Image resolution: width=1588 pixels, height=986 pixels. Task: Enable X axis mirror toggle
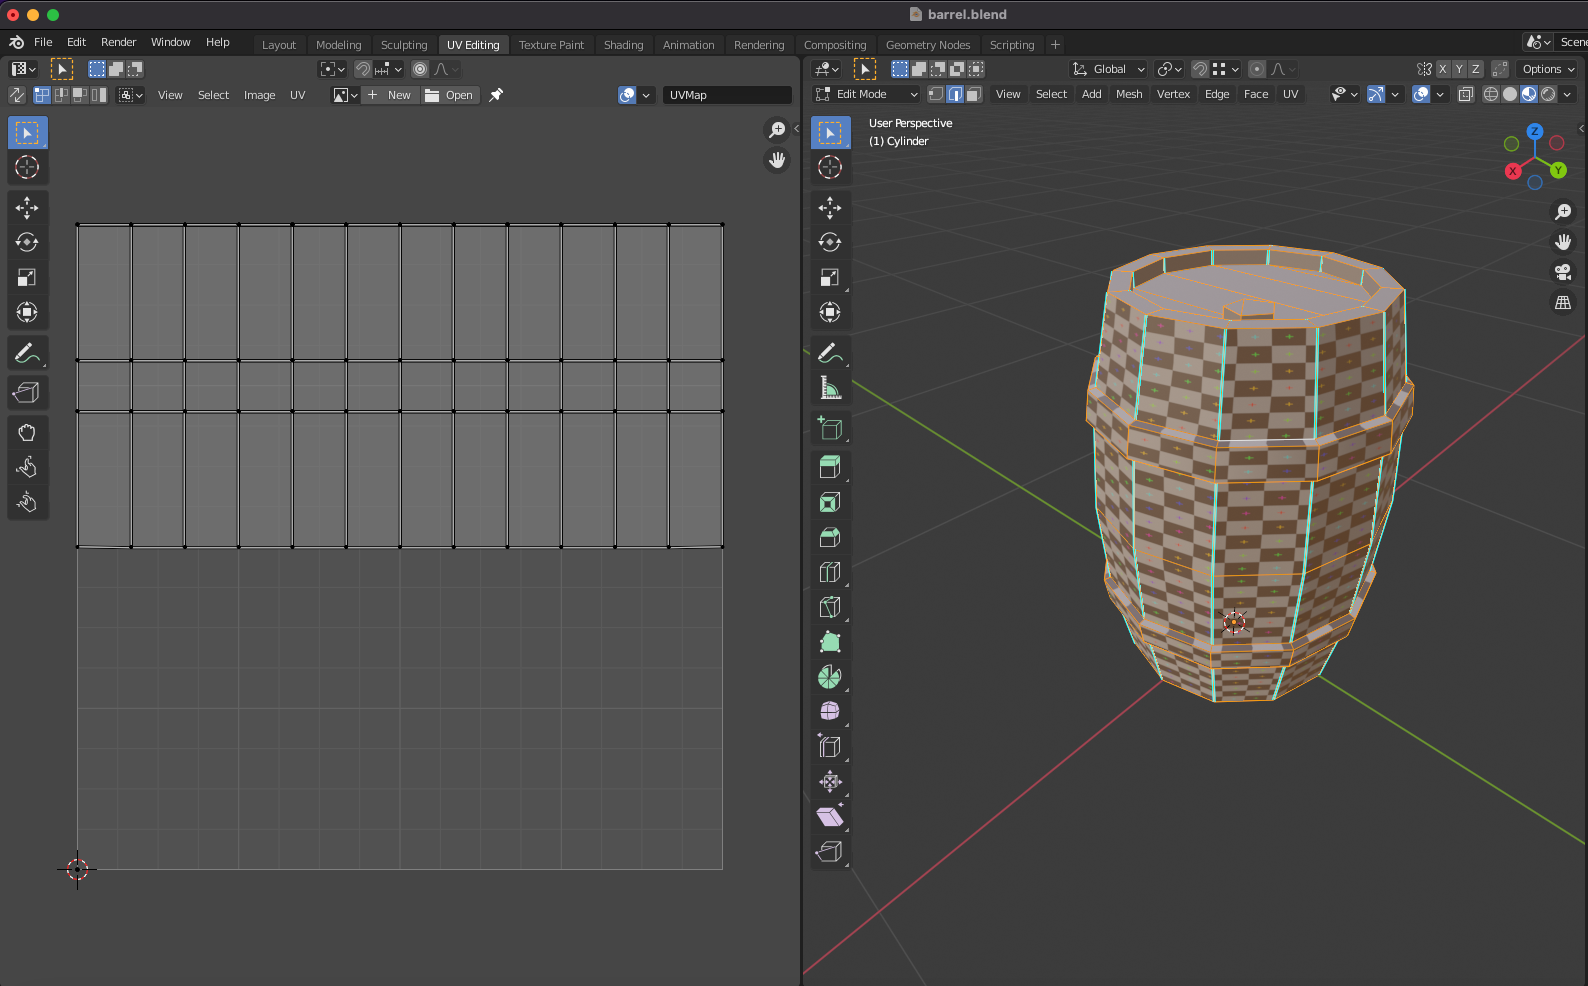coord(1442,69)
